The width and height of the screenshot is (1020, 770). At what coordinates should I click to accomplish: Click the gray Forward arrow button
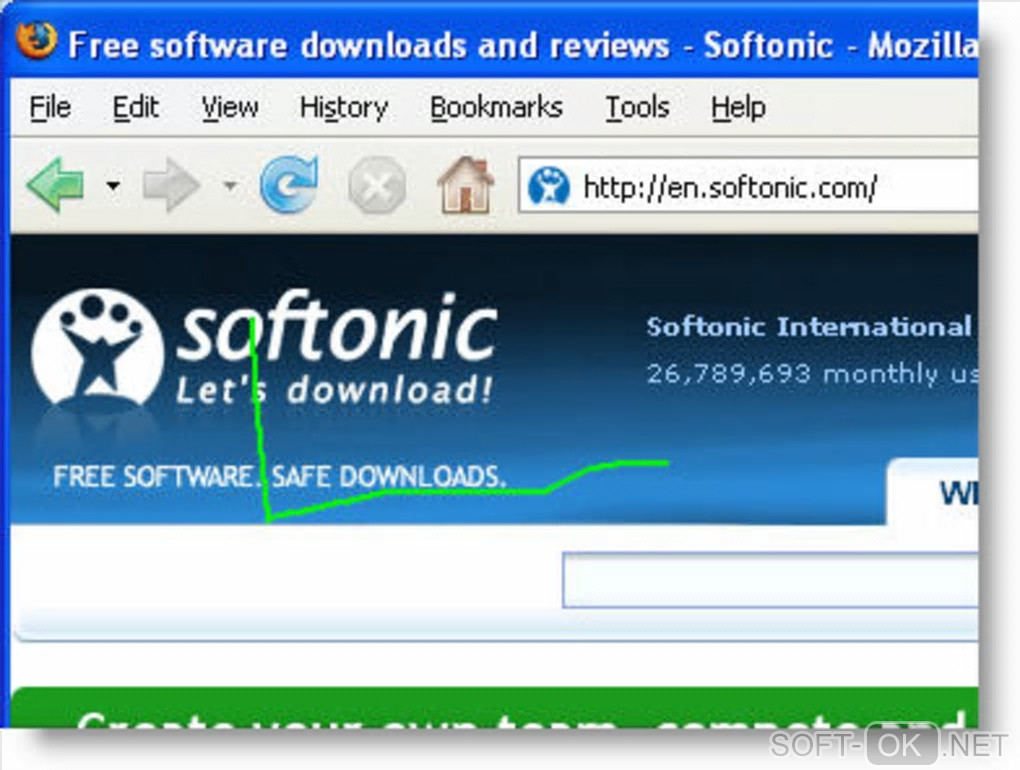pos(171,185)
